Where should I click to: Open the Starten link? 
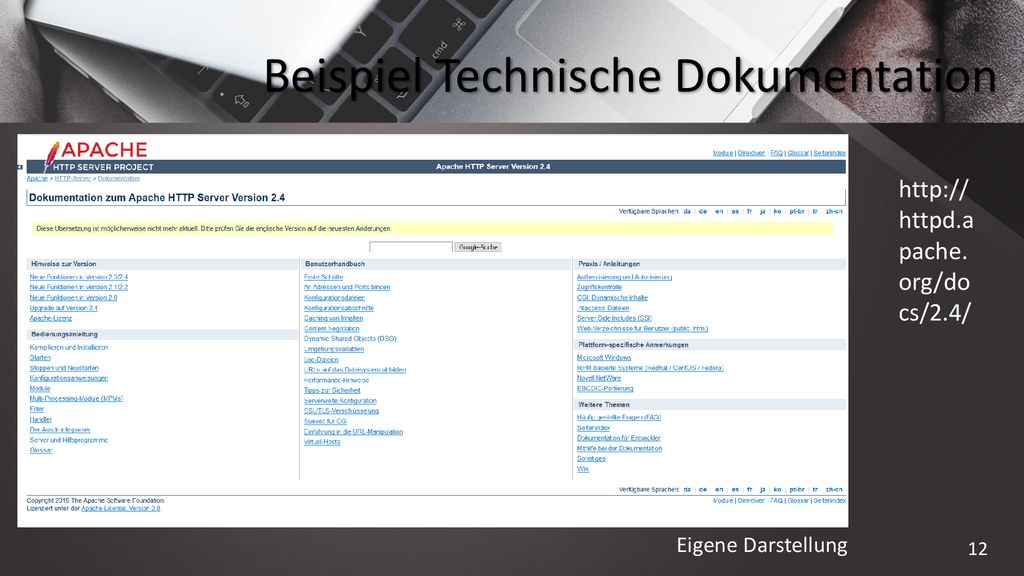coord(40,358)
